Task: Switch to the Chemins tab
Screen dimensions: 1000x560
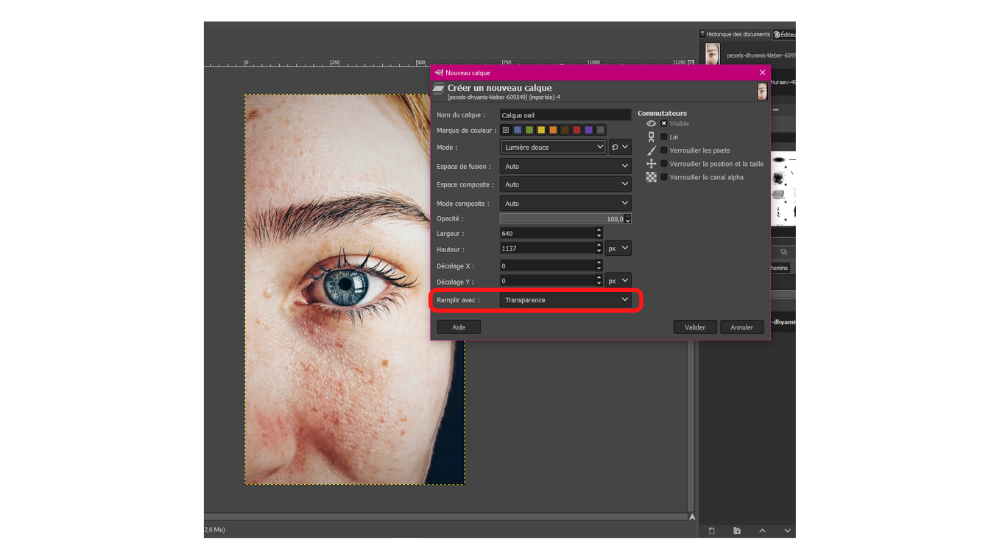Action: point(779,268)
